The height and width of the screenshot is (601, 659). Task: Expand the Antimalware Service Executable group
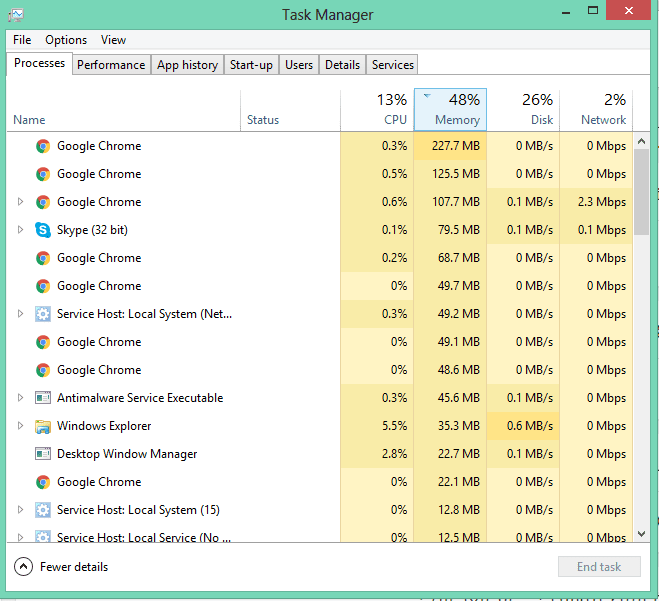tap(20, 398)
